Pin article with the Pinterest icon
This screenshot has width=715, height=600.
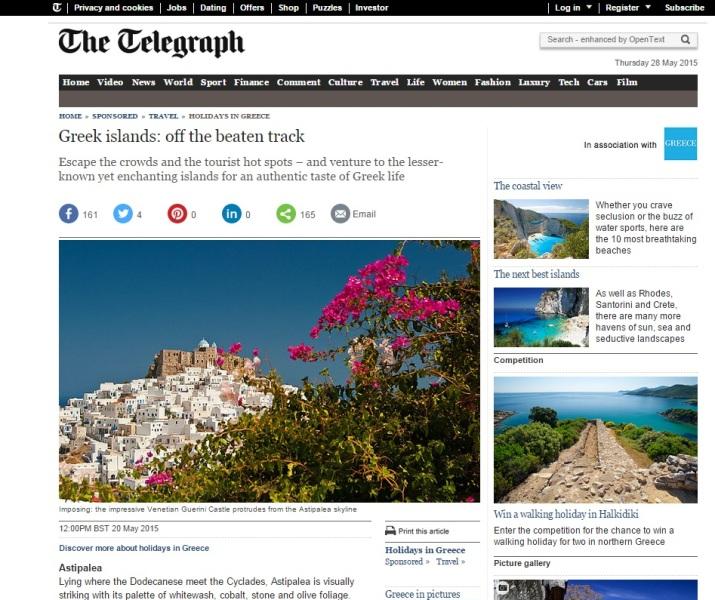point(177,214)
